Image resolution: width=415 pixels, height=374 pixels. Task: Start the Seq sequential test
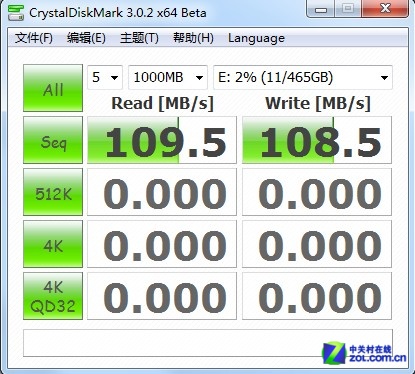pos(53,140)
